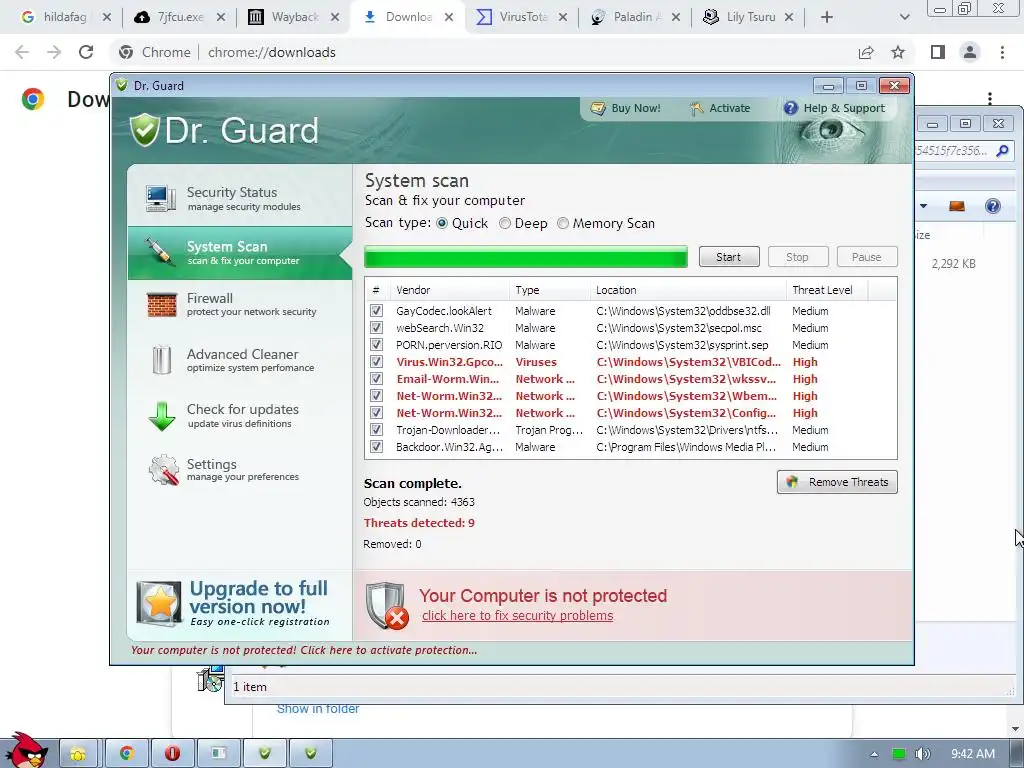Open Chrome from the taskbar
Image resolution: width=1024 pixels, height=768 pixels.
pos(127,754)
